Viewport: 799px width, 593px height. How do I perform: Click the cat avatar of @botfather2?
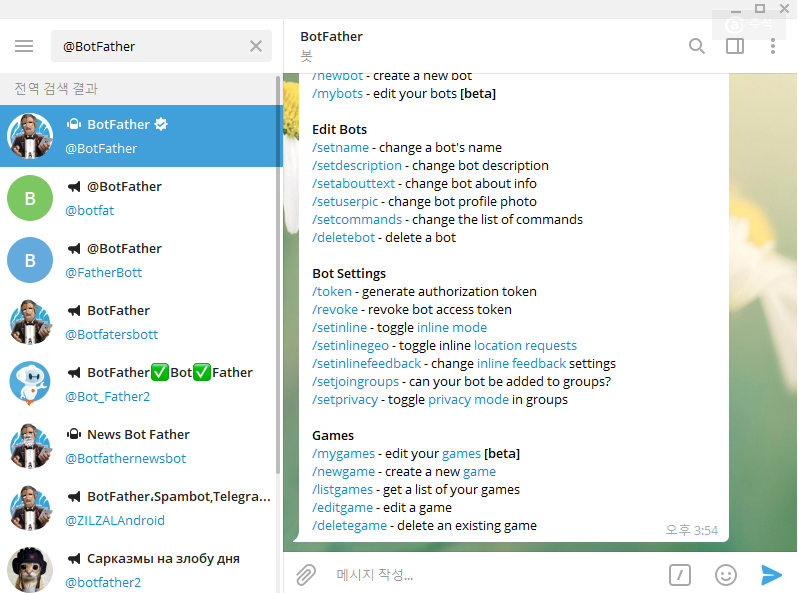click(30, 570)
